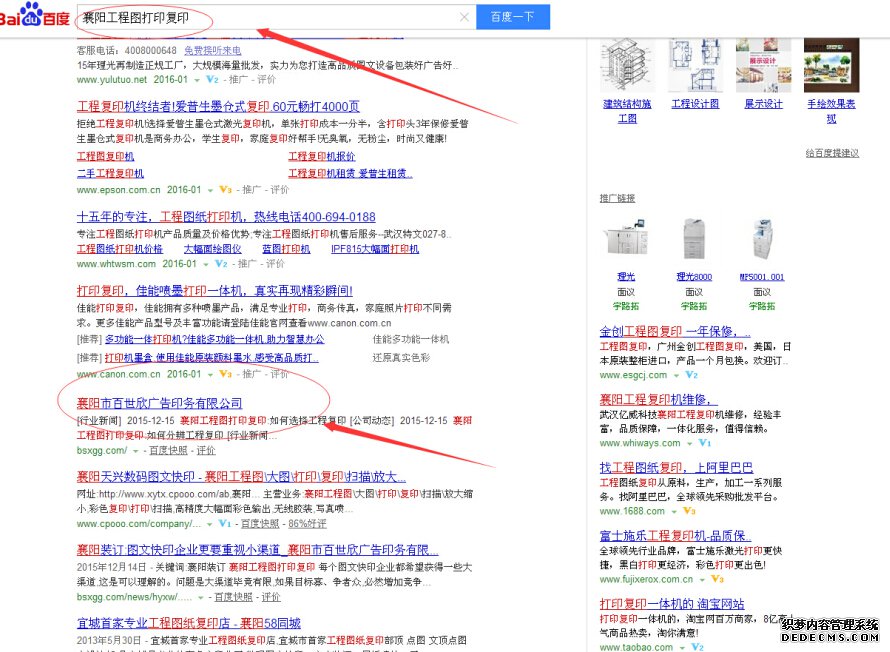Screen dimensions: 890x652
Task: Open sidebar ad 找工程图纸复印, 上阿里巴巴
Action: pyautogui.click(x=676, y=468)
